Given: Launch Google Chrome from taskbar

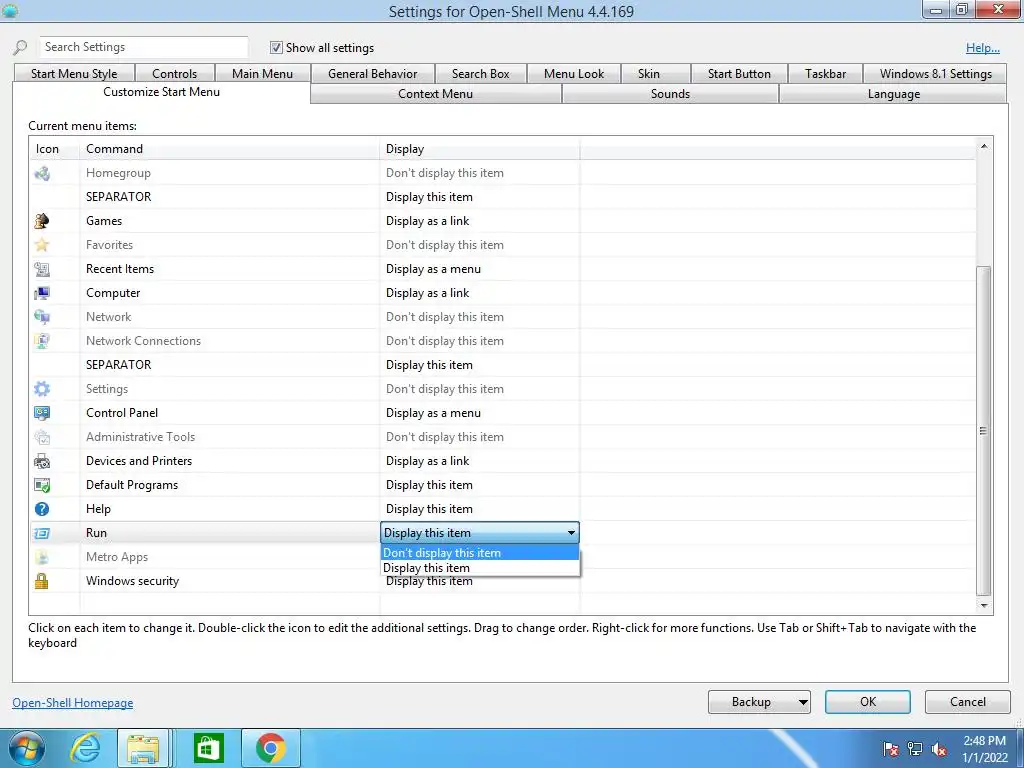Looking at the screenshot, I should [x=270, y=748].
